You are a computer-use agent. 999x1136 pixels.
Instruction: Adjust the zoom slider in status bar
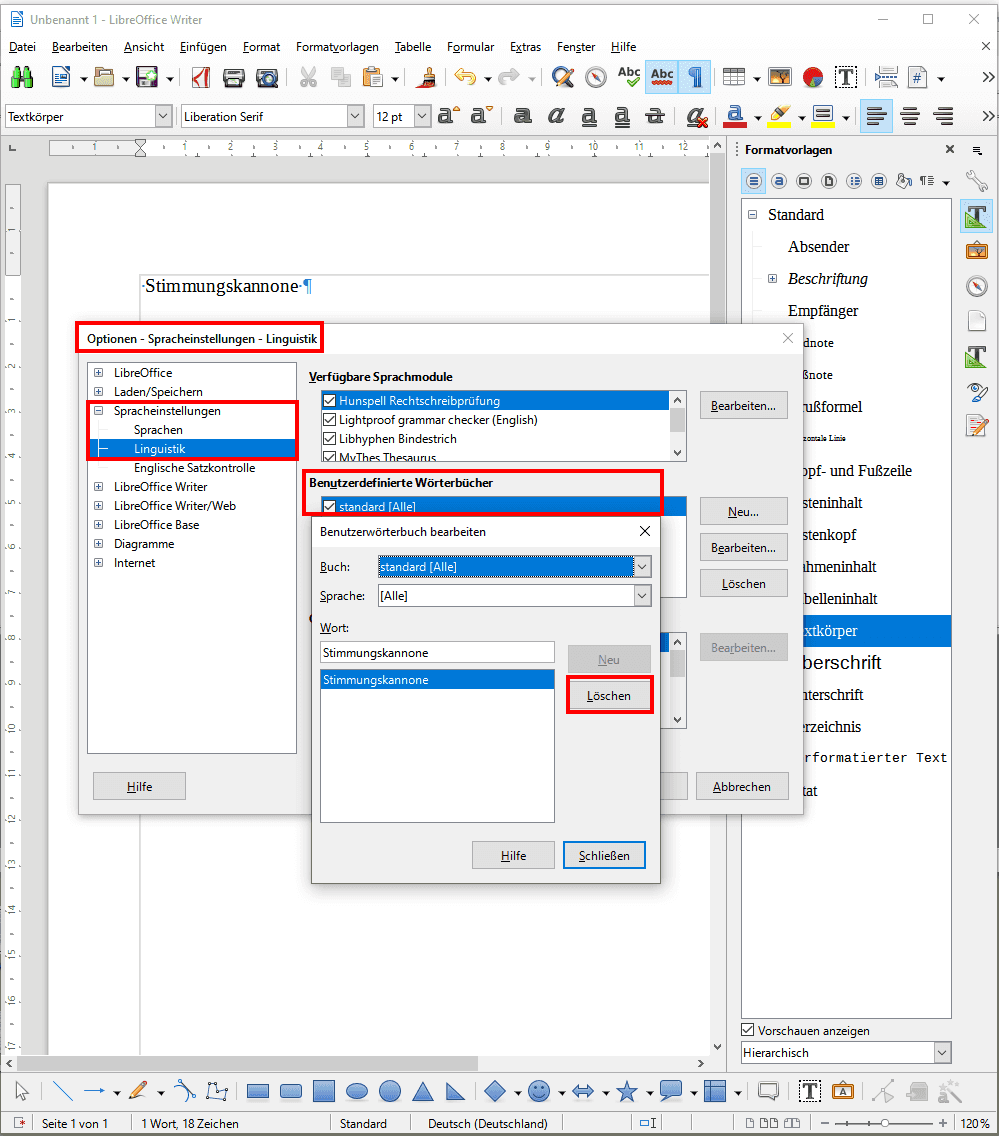click(885, 1123)
